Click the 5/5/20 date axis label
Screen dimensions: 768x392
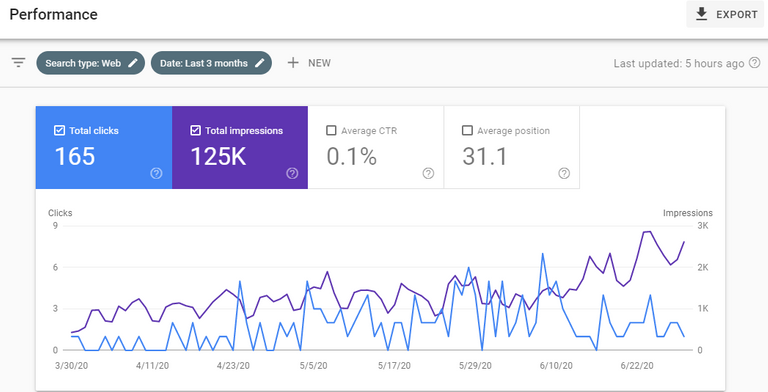[313, 366]
